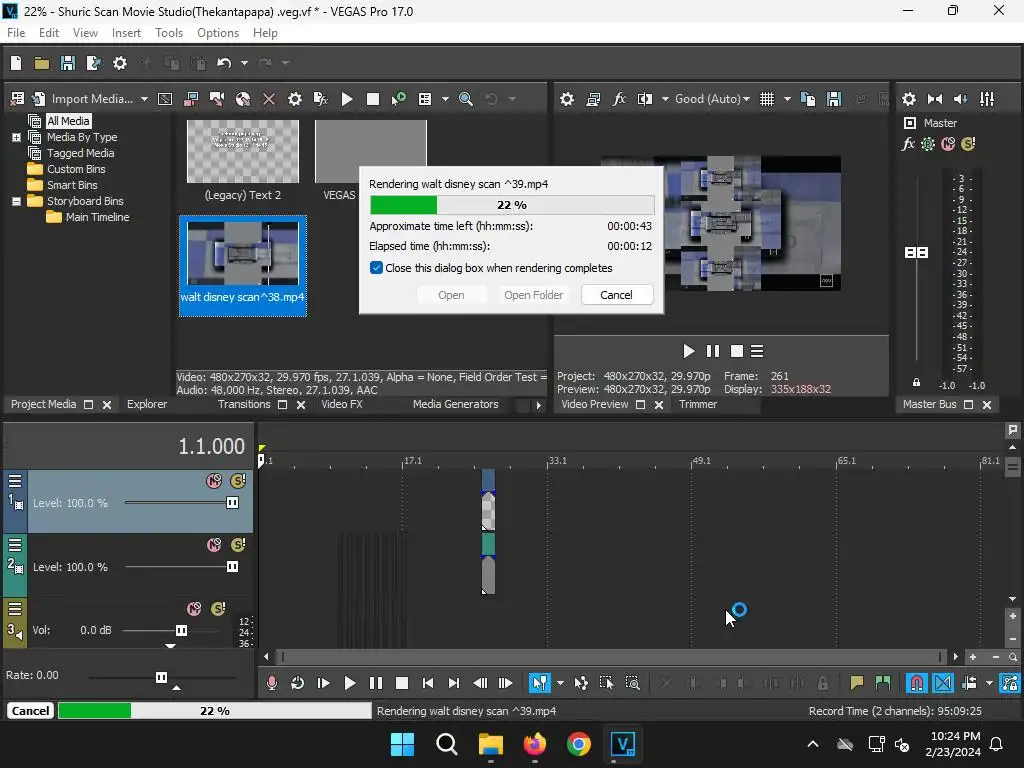Toggle split screen view in preview toolbar

pyautogui.click(x=645, y=99)
